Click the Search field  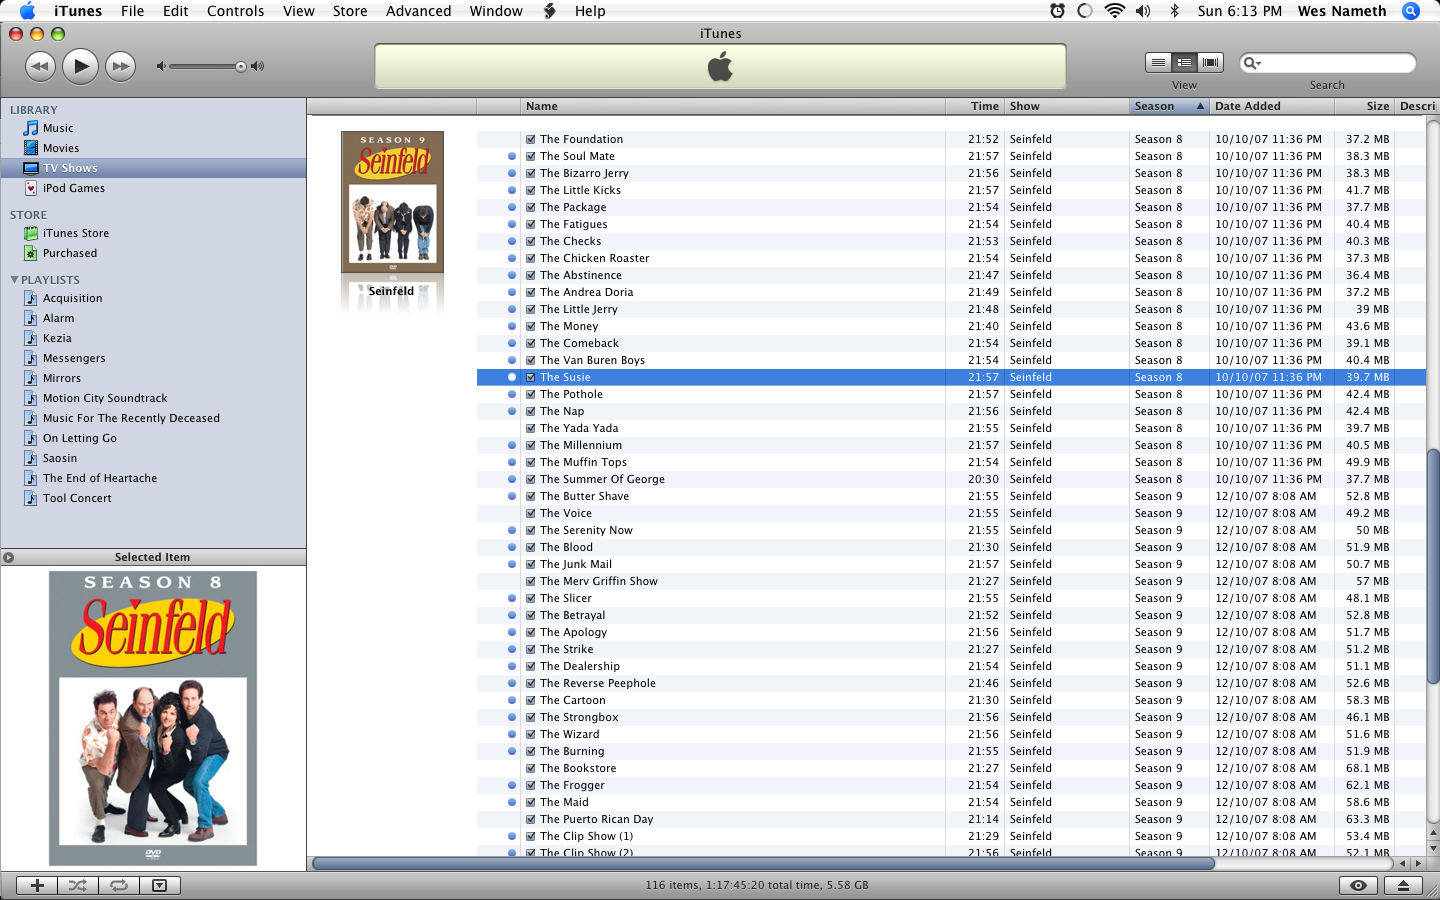click(x=1328, y=63)
